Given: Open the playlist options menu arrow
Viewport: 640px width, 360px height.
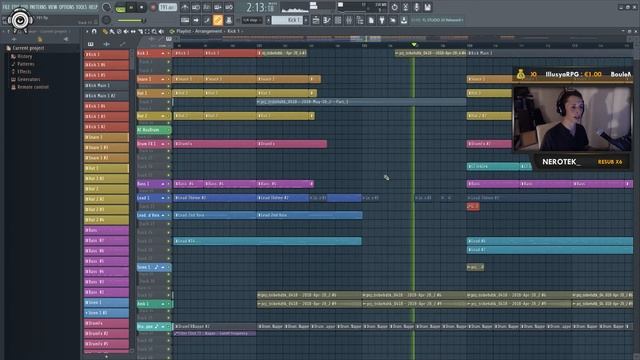Looking at the screenshot, I should pyautogui.click(x=87, y=31).
